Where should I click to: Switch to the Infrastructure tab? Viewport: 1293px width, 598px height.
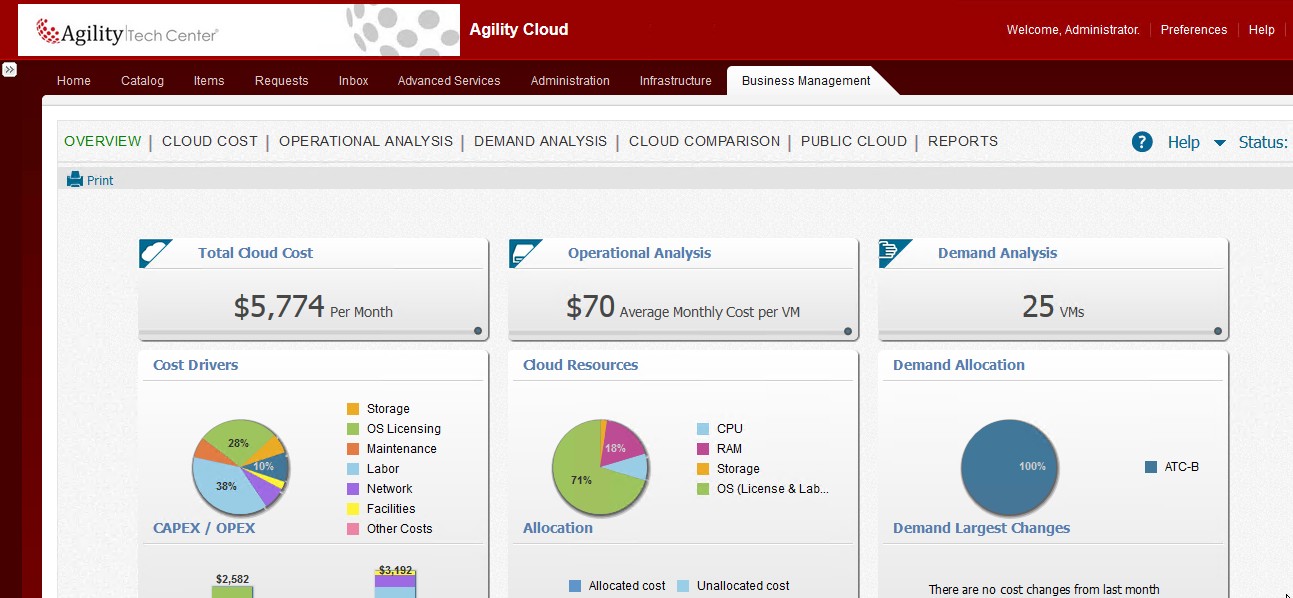click(675, 81)
